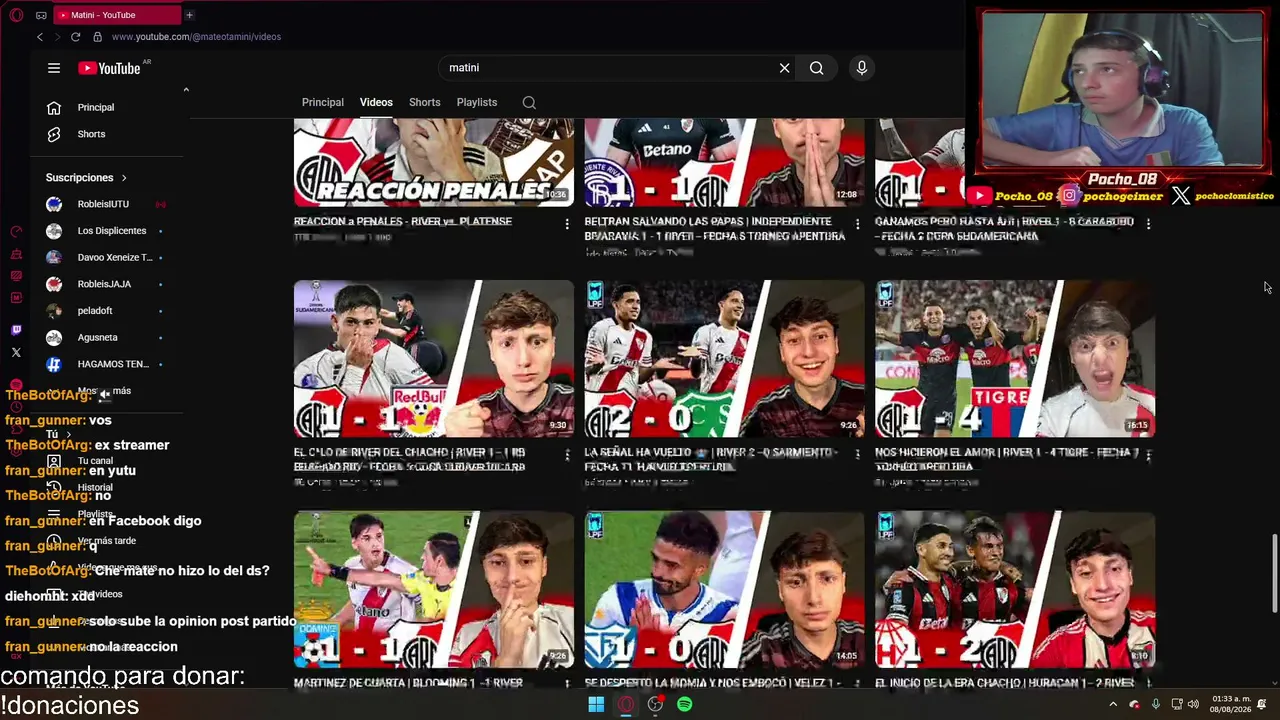1280x720 pixels.
Task: Play the Blooming 1-1 River thumbnail
Action: pyautogui.click(x=434, y=590)
